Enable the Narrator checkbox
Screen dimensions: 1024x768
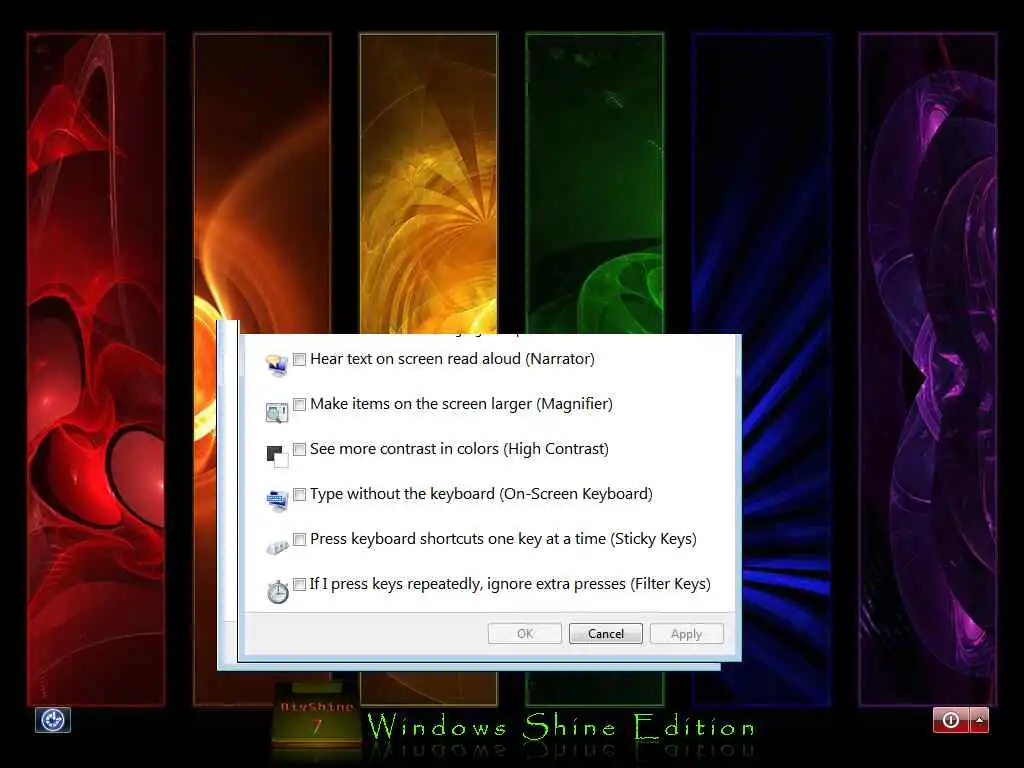299,359
